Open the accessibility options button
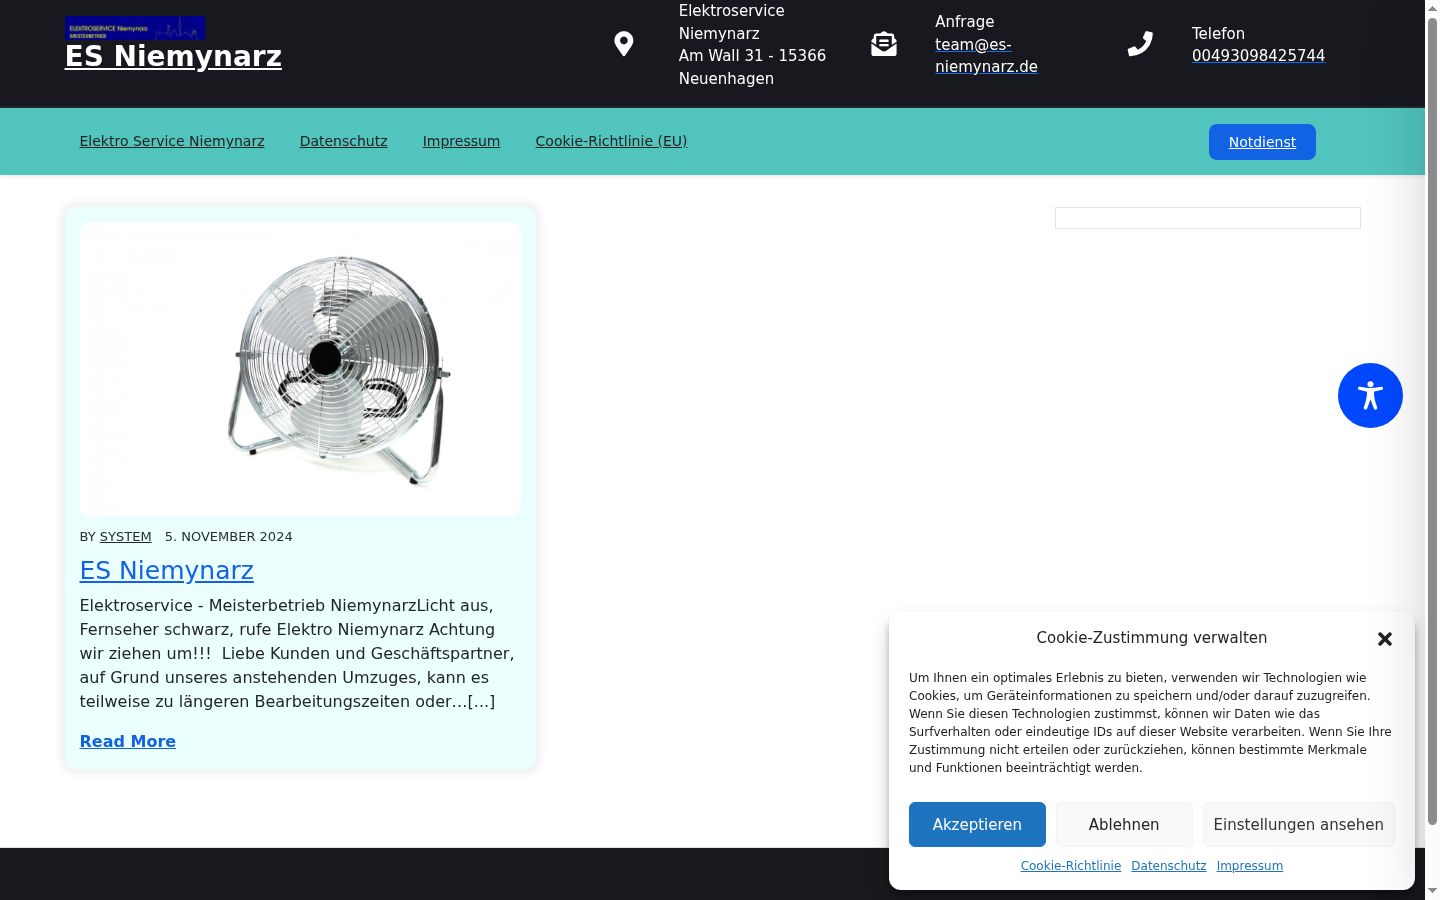 pos(1370,395)
